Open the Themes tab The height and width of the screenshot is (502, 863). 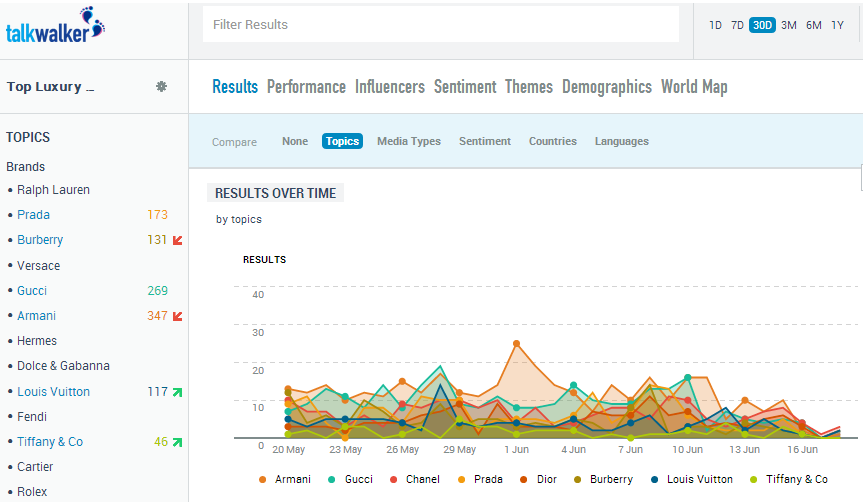coord(529,87)
